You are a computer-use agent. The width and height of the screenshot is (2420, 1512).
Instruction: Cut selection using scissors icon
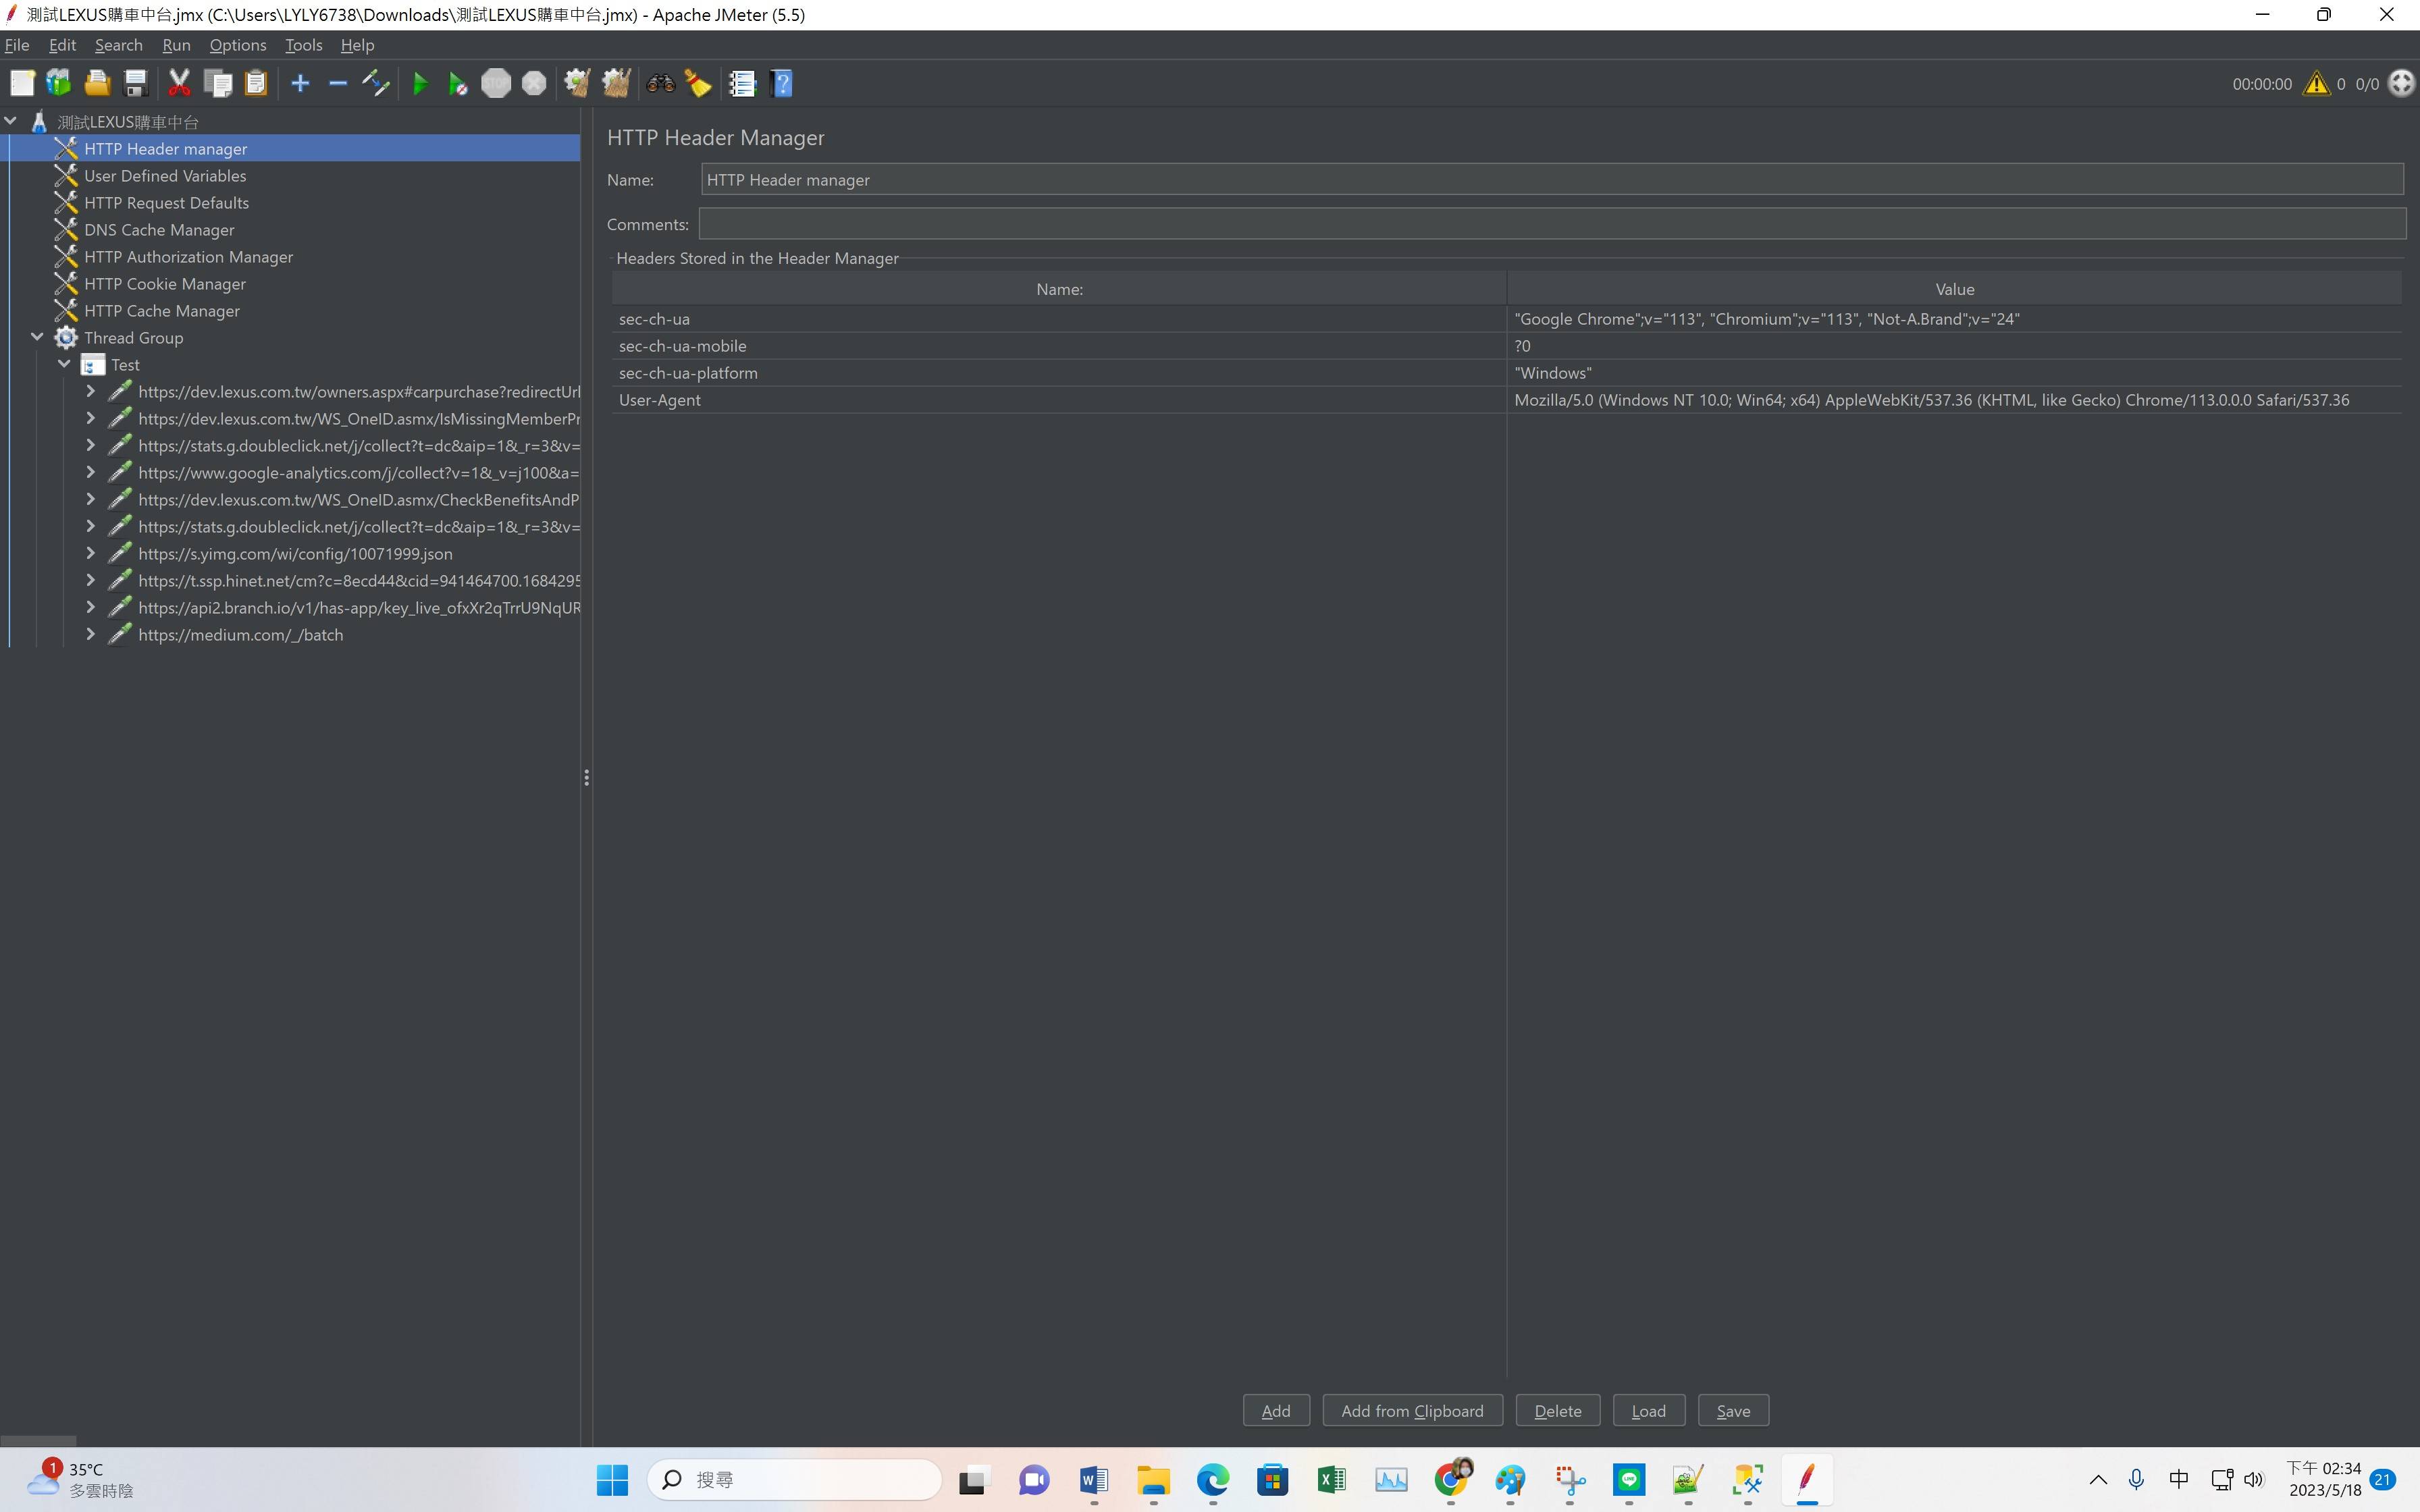click(x=179, y=83)
